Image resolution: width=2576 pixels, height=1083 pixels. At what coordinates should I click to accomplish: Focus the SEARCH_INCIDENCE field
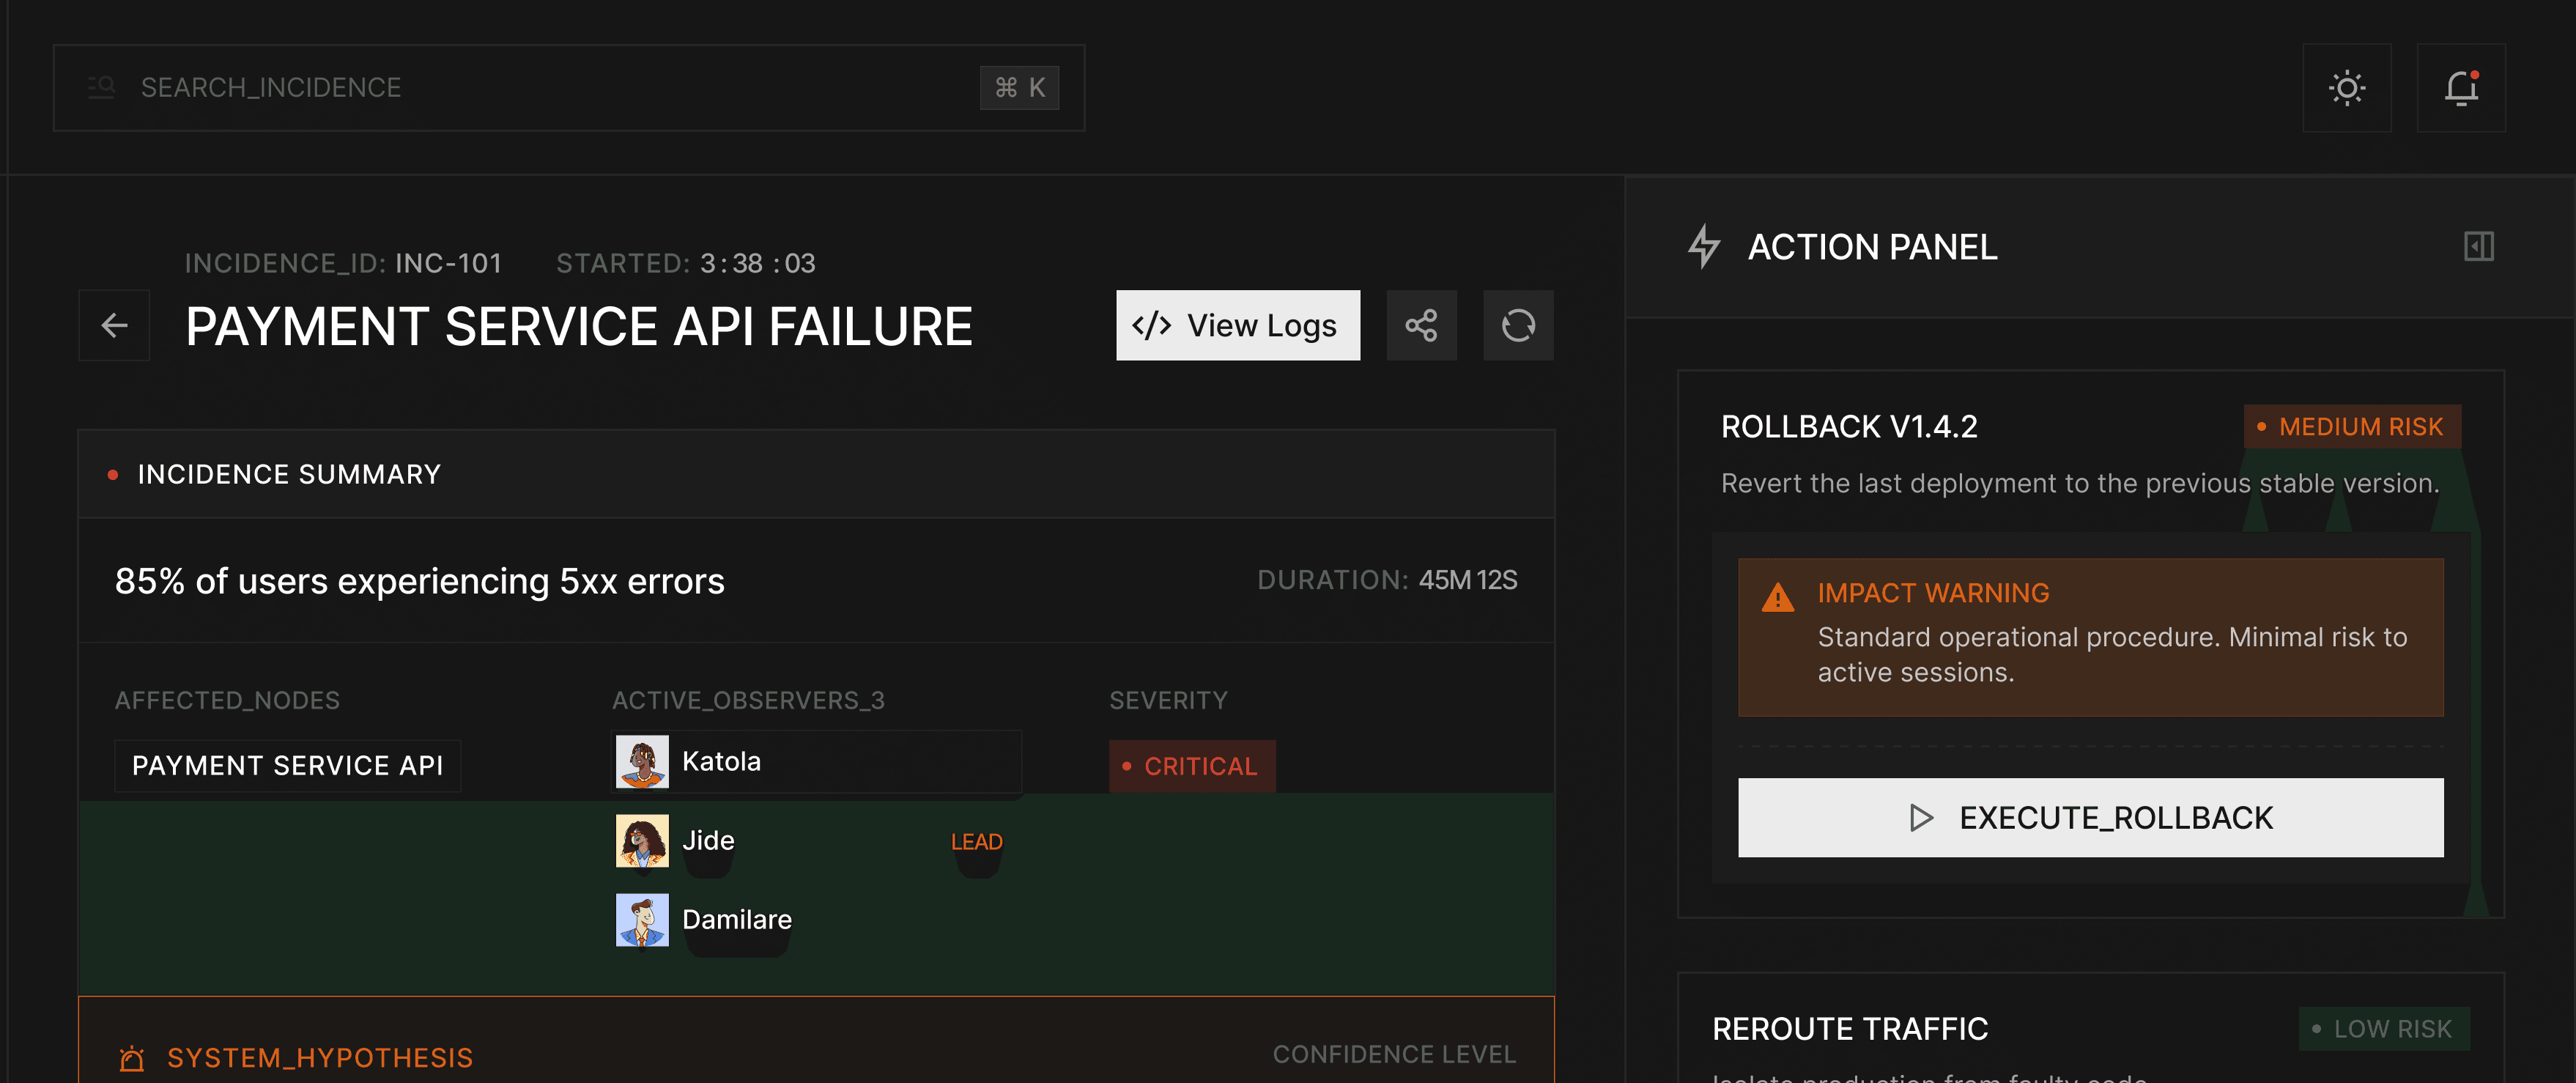(x=540, y=88)
